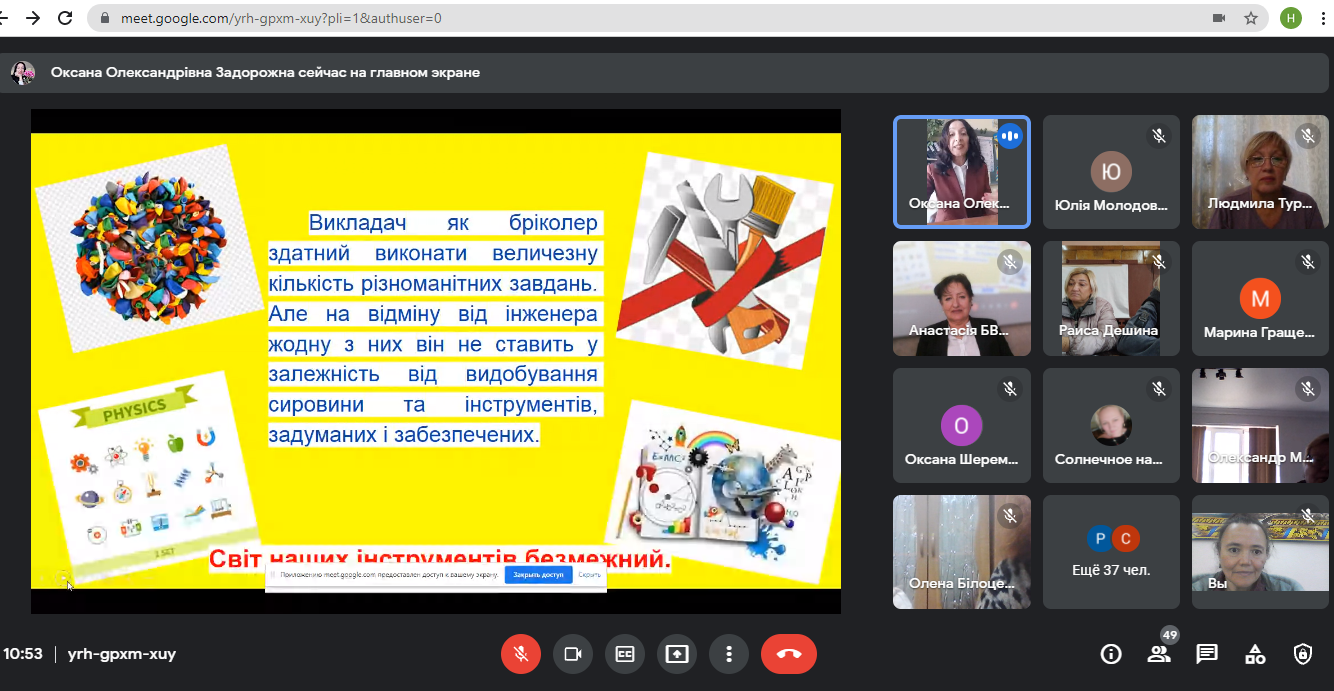Open the chat messages panel
The height and width of the screenshot is (691, 1334).
coord(1207,654)
